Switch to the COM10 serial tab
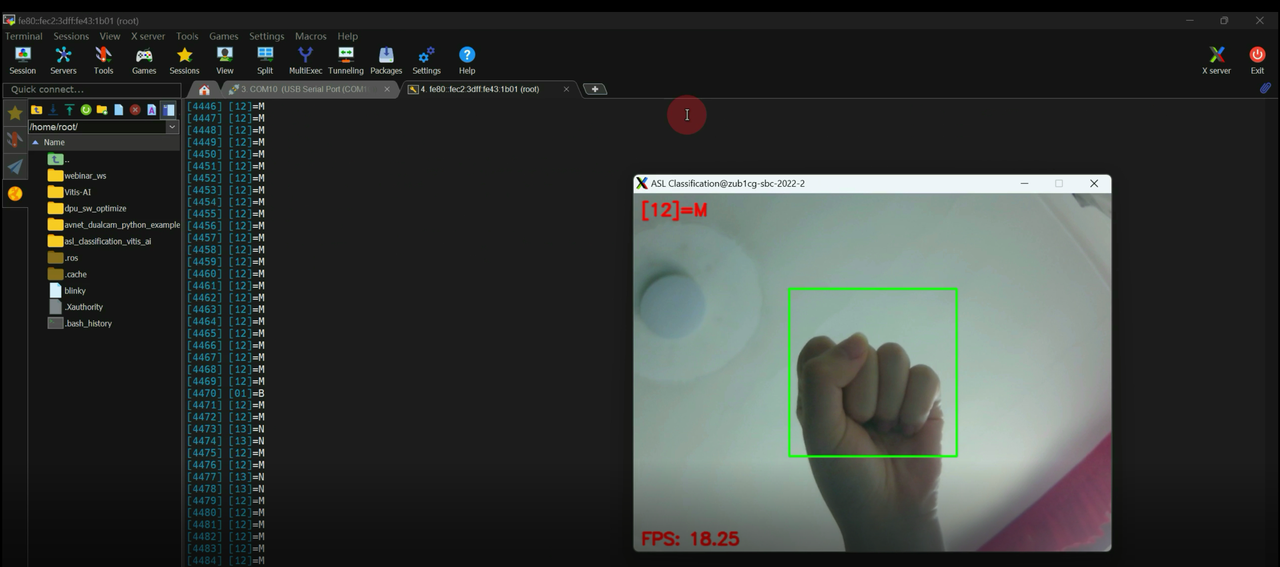1280x567 pixels. [309, 89]
